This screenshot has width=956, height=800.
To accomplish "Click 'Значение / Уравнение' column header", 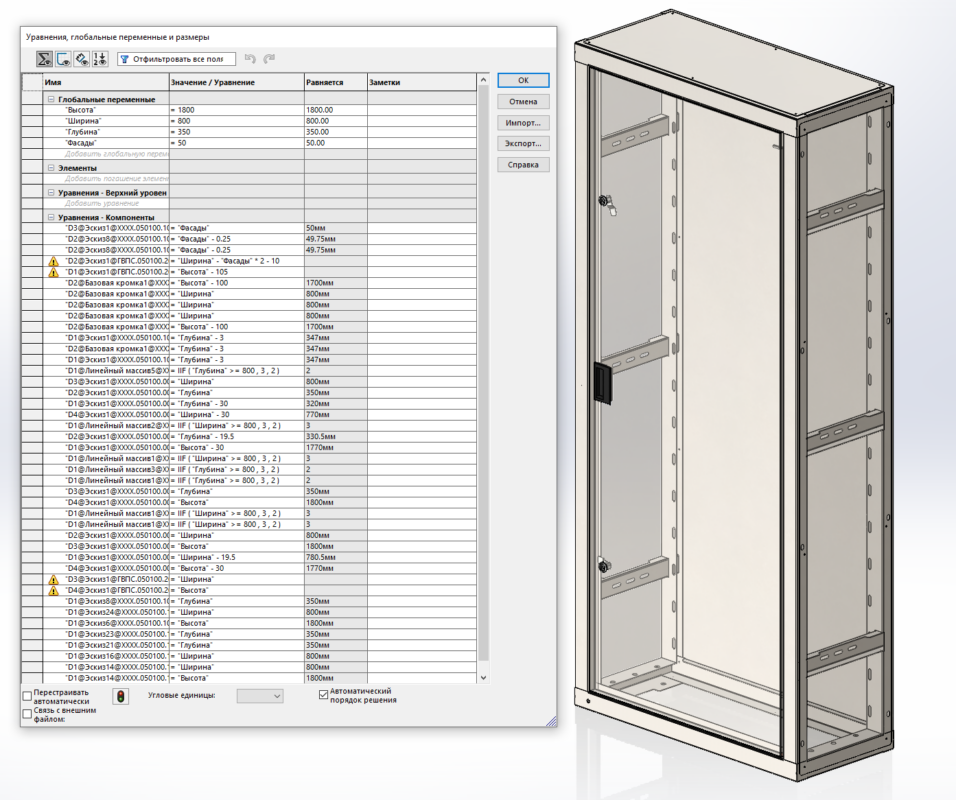I will pos(237,82).
